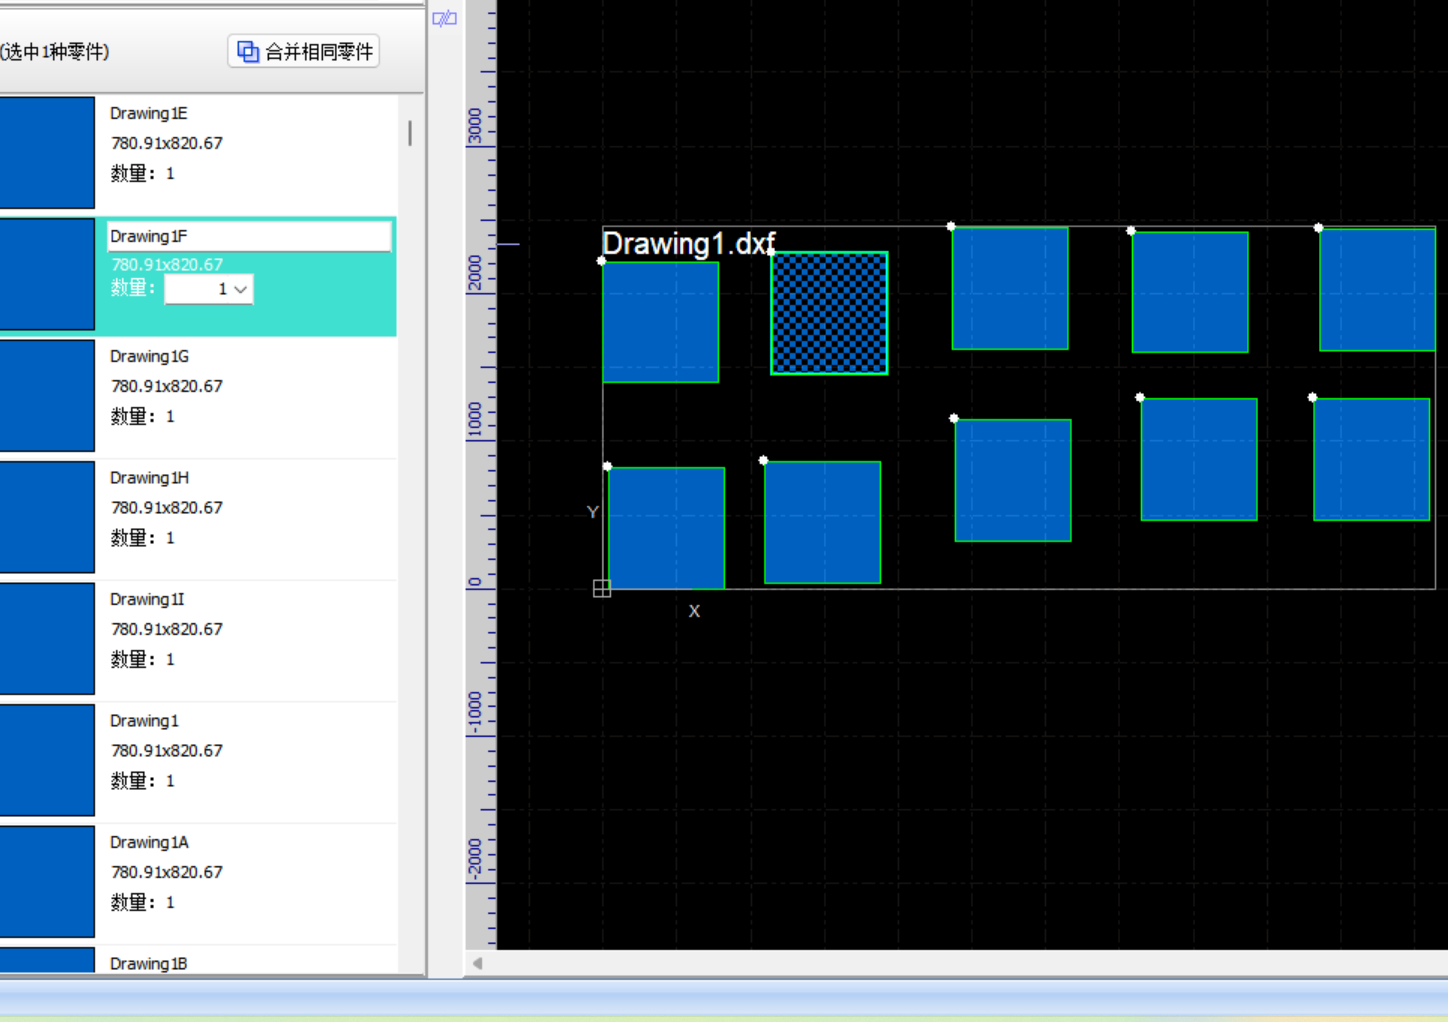The width and height of the screenshot is (1448, 1022).
Task: Click the 780.91x820.67 size under Drawing1G
Action: 167,386
